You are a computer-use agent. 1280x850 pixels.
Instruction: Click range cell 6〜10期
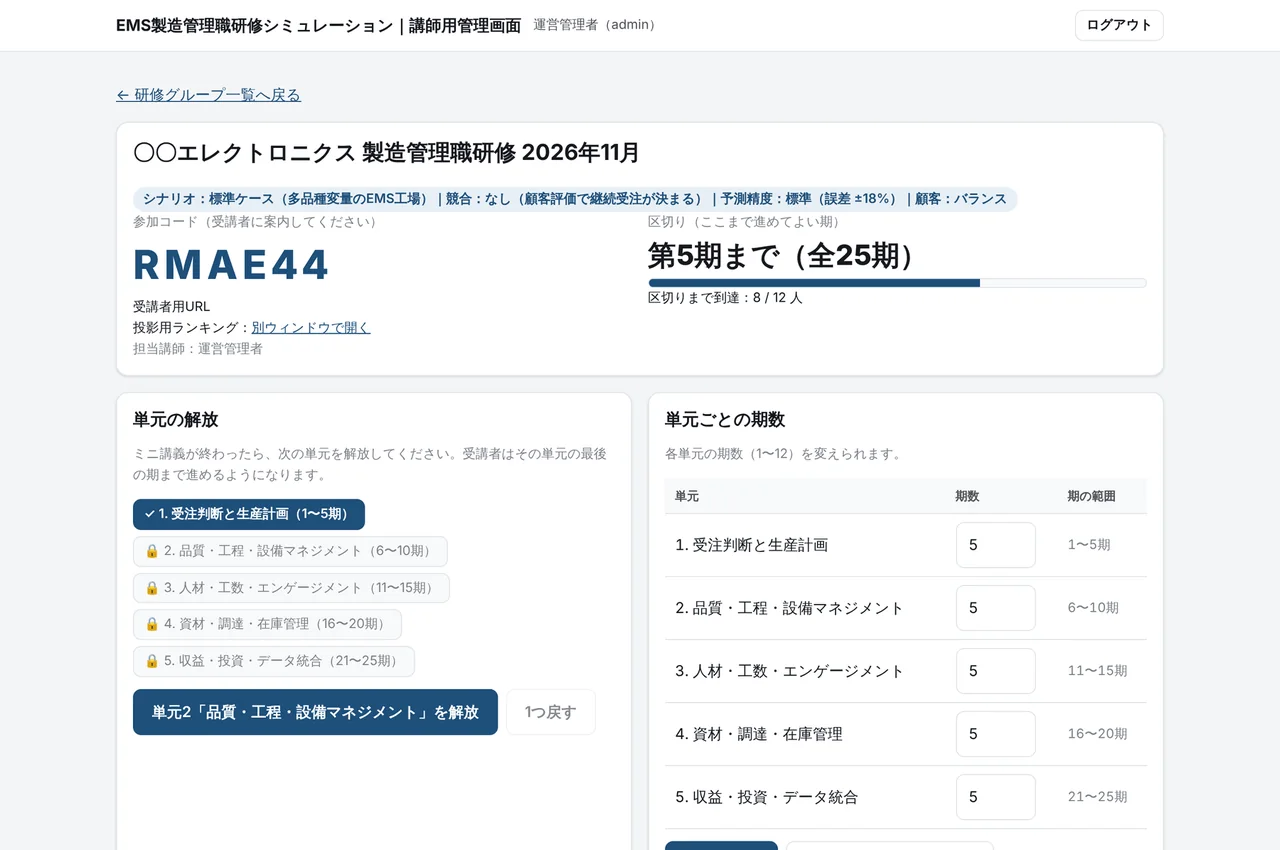[1093, 608]
